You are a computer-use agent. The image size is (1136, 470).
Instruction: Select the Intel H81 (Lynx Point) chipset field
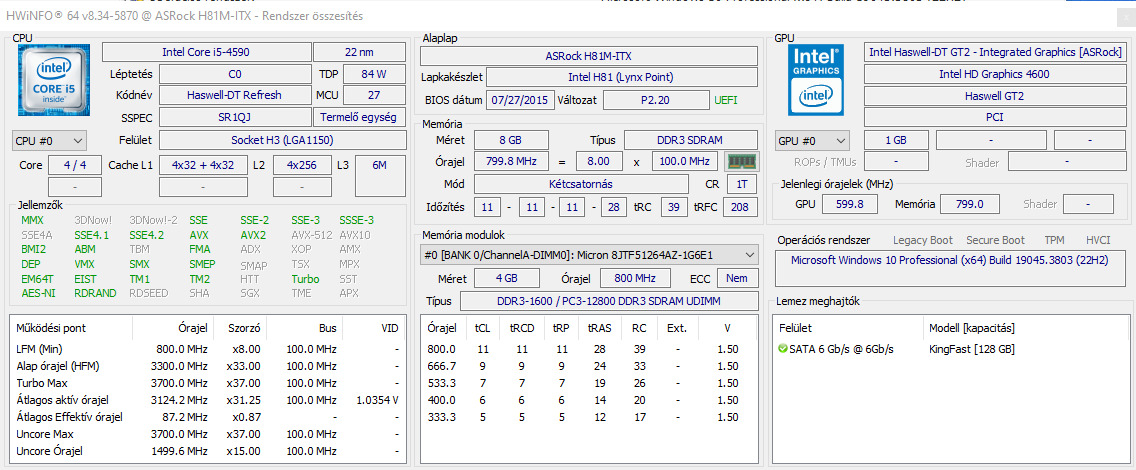(622, 77)
